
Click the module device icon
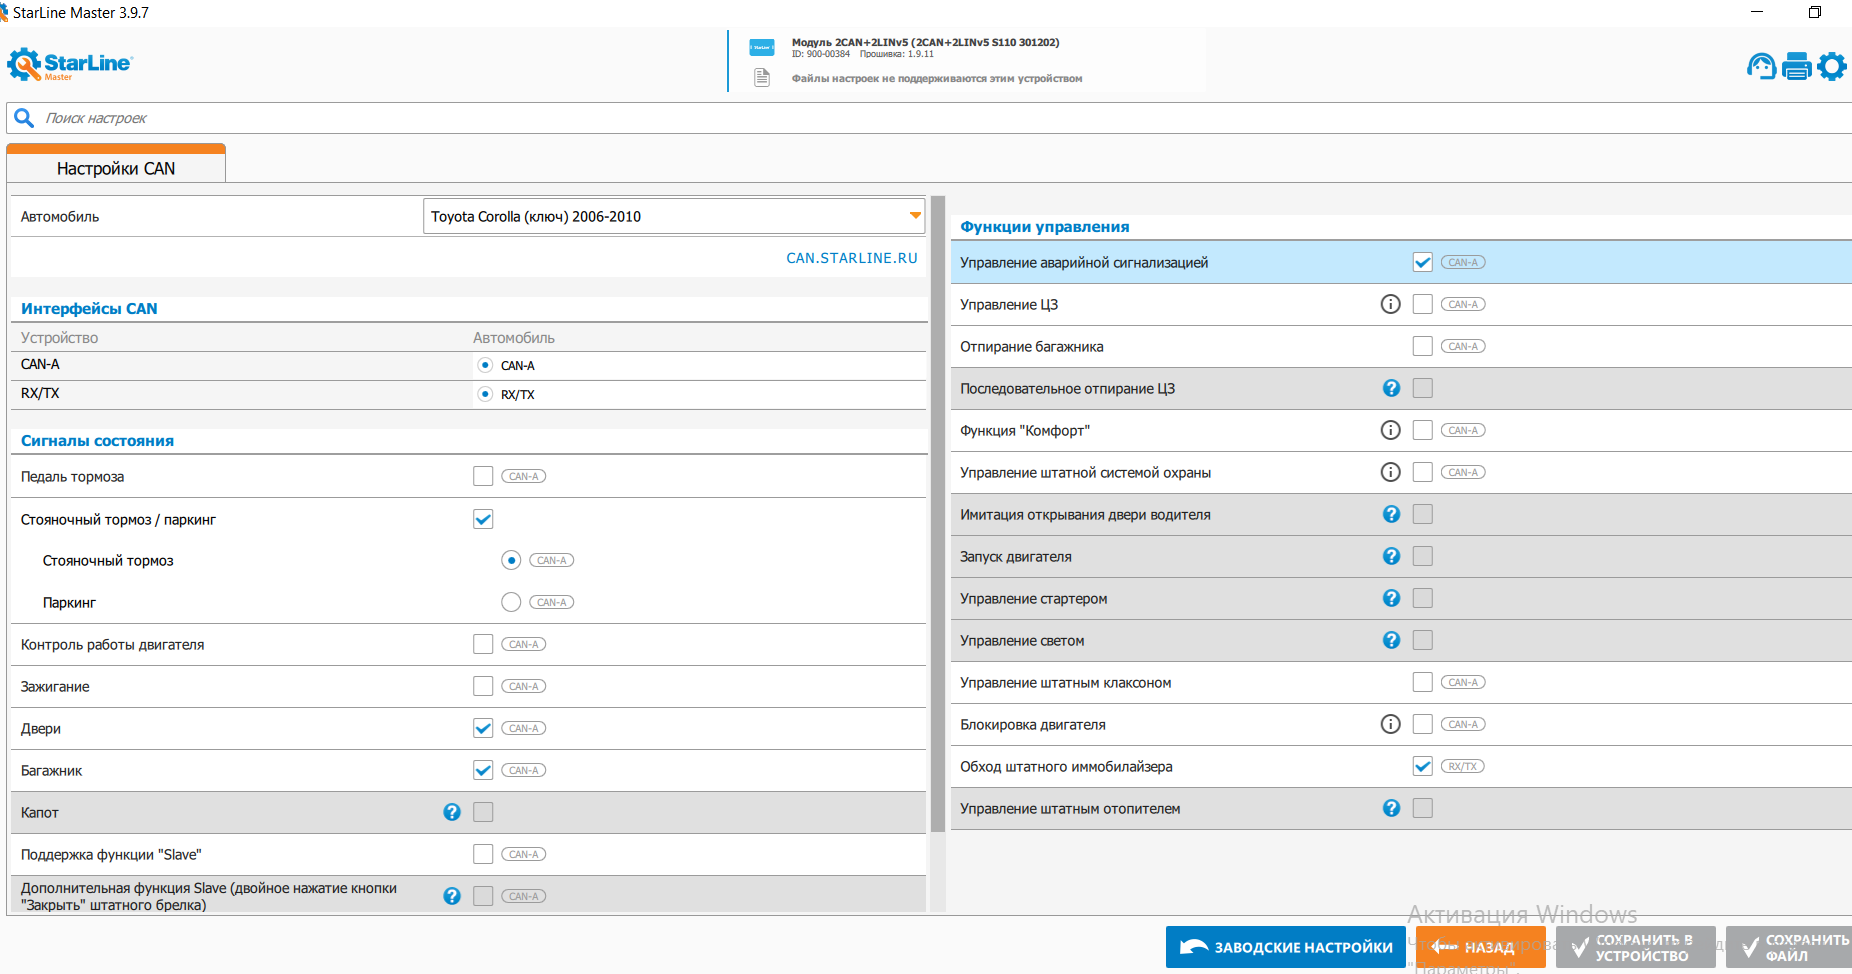click(762, 47)
